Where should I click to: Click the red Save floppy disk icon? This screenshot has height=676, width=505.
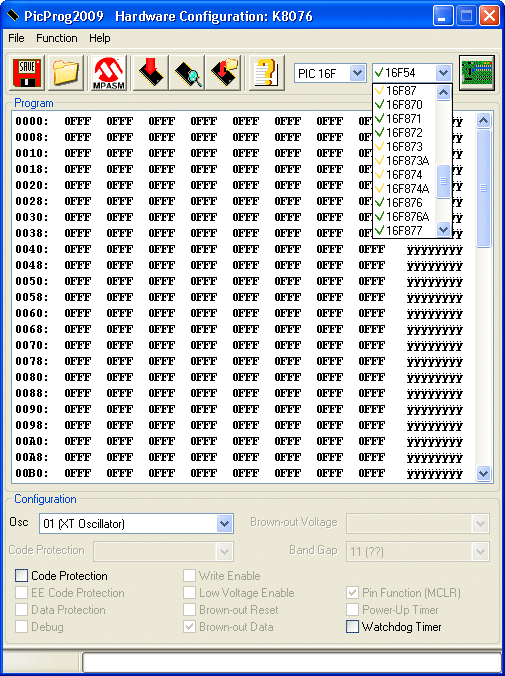(27, 73)
